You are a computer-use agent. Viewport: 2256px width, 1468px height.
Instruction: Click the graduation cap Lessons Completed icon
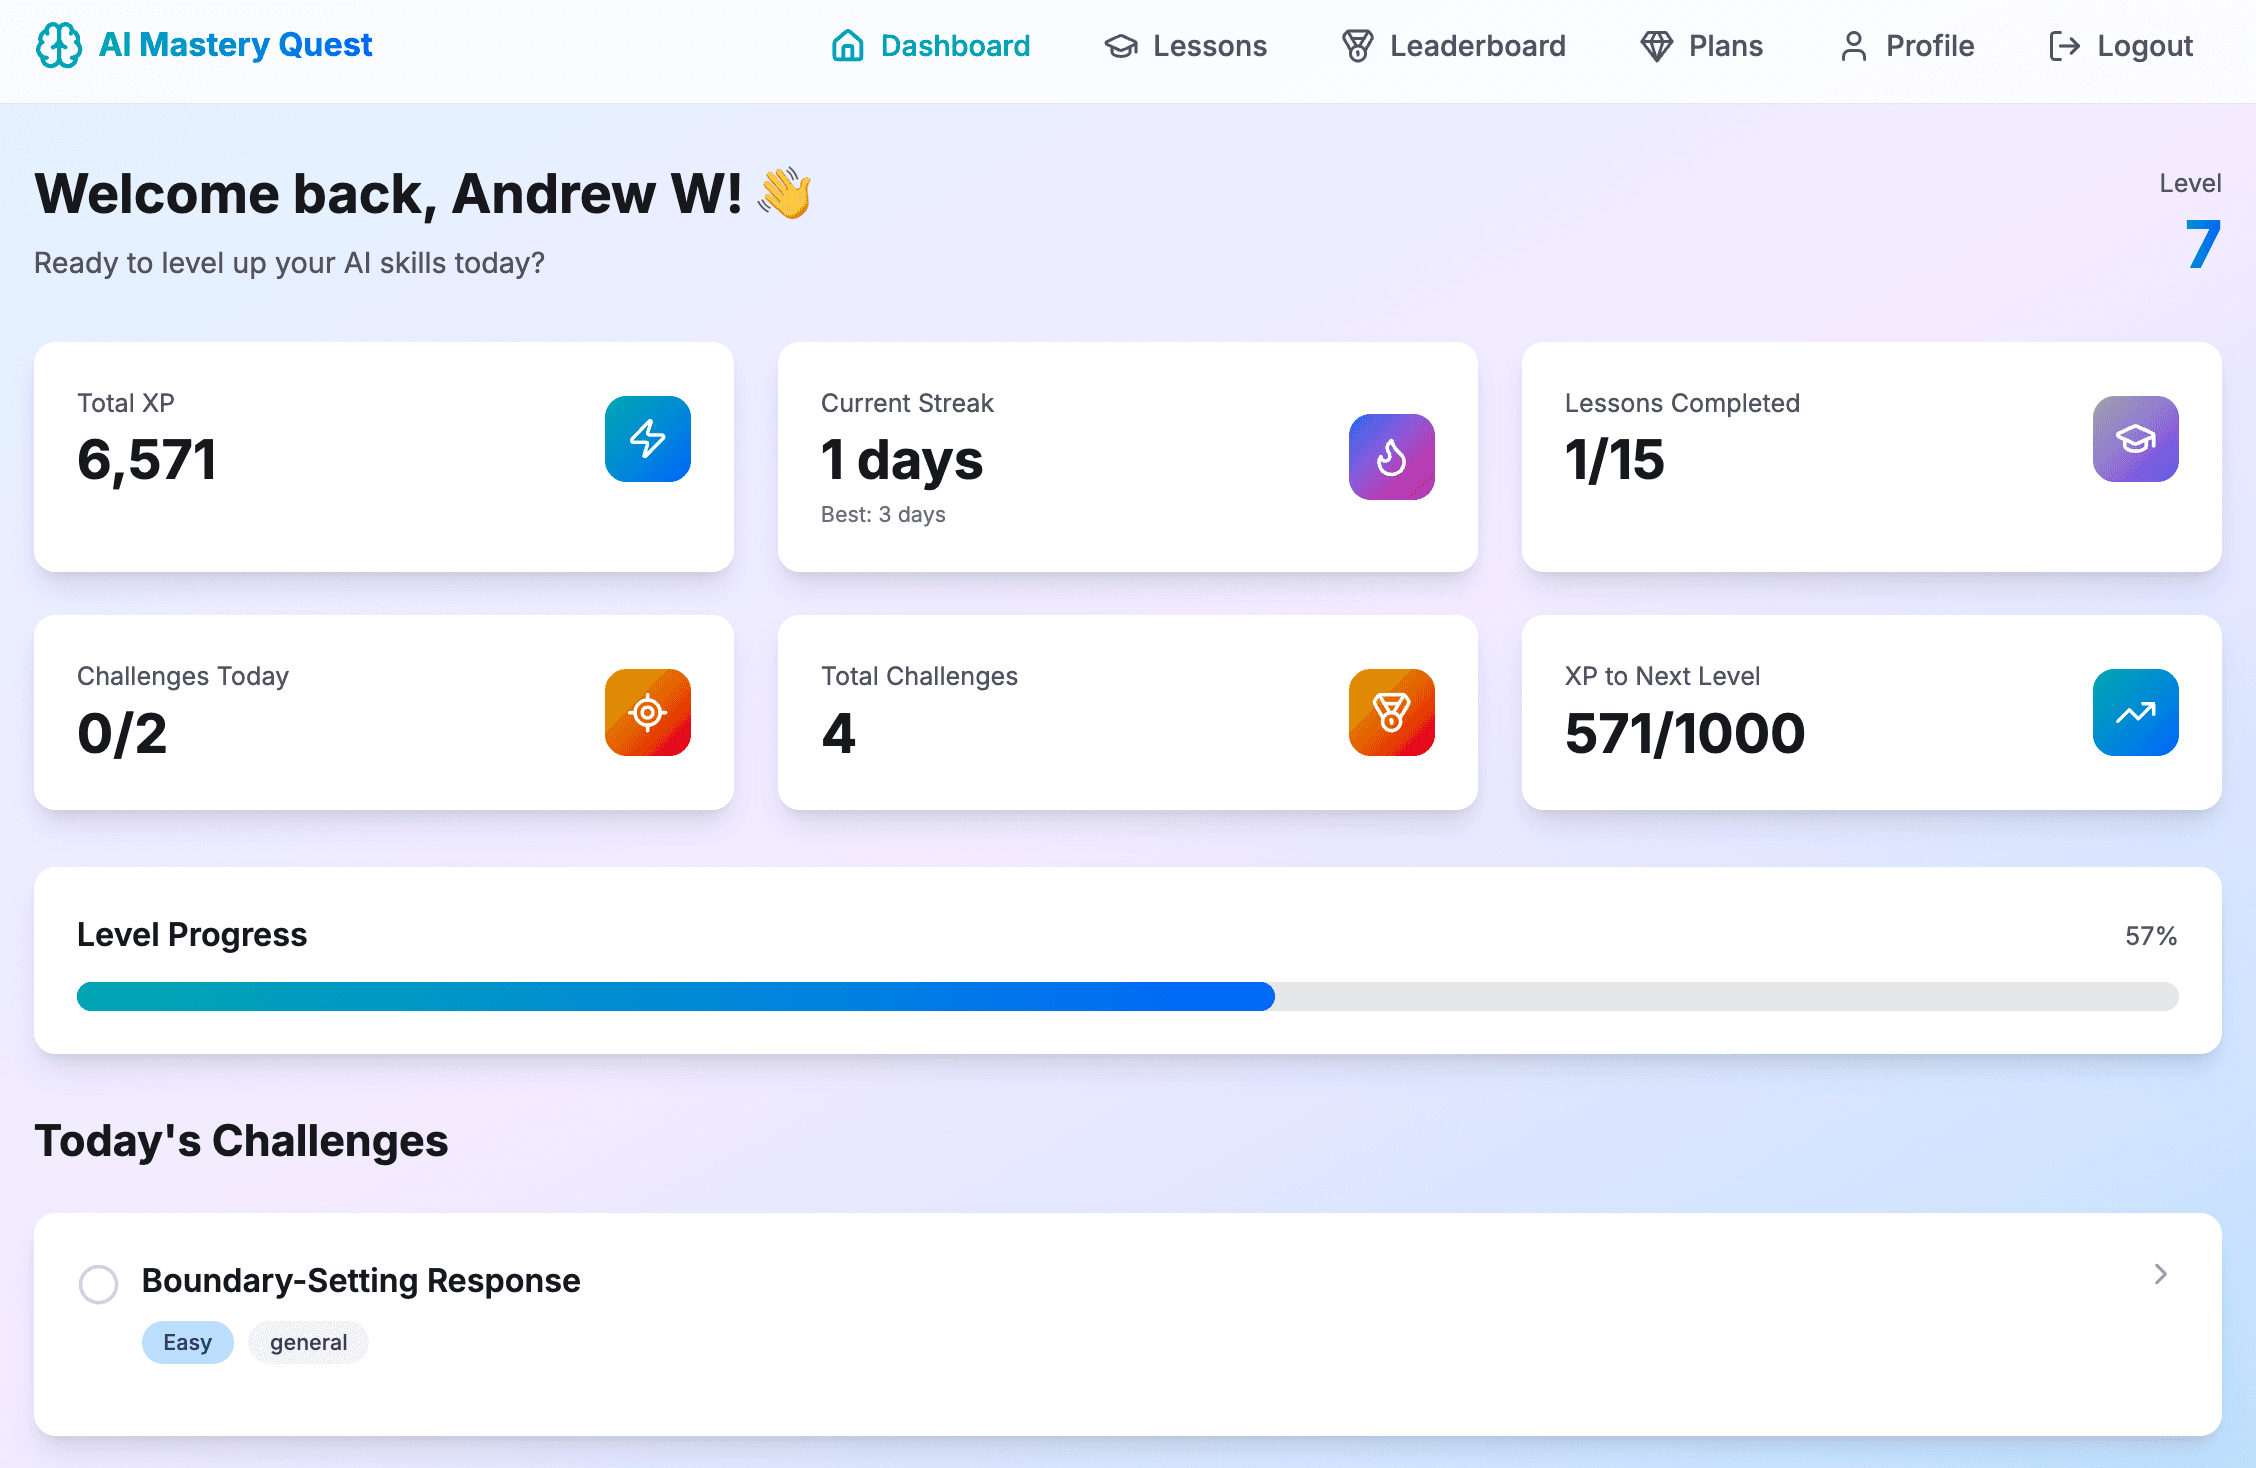(2135, 439)
